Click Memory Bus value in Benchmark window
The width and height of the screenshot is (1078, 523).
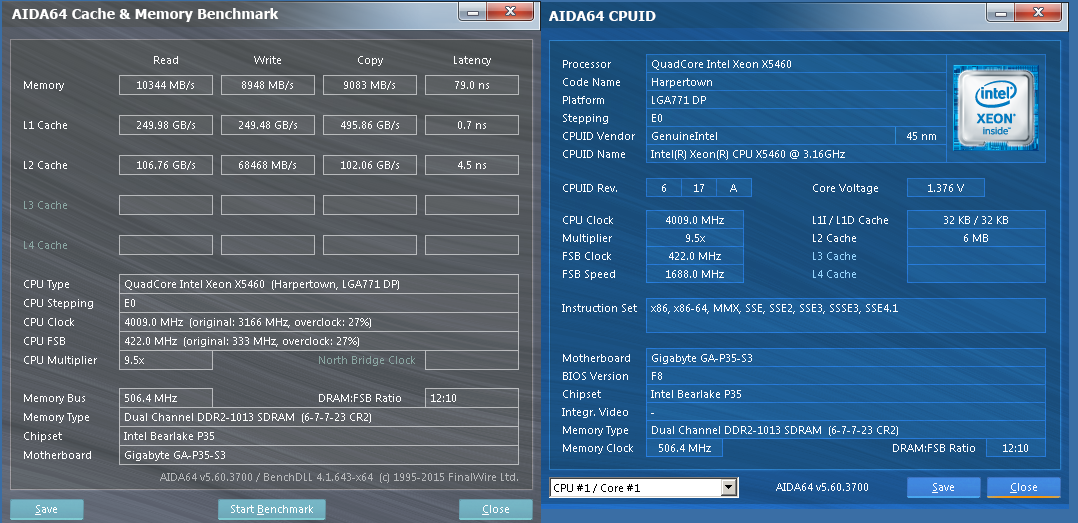[x=166, y=398]
